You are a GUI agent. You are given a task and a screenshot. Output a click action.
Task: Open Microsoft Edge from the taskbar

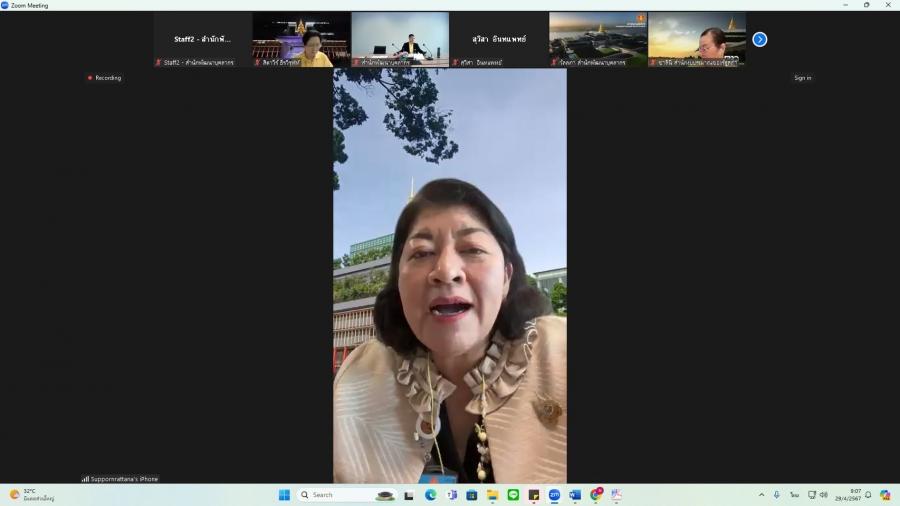tap(430, 495)
